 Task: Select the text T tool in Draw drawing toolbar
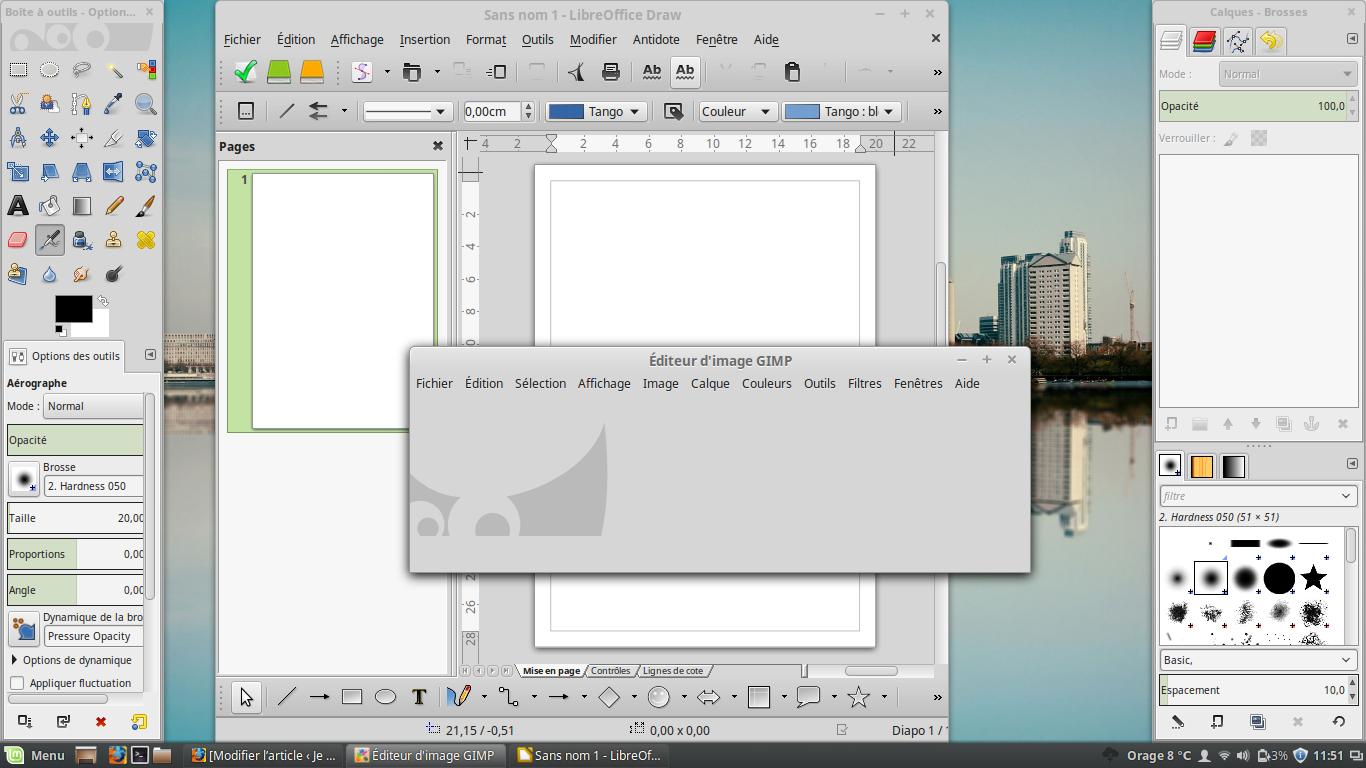(x=419, y=697)
